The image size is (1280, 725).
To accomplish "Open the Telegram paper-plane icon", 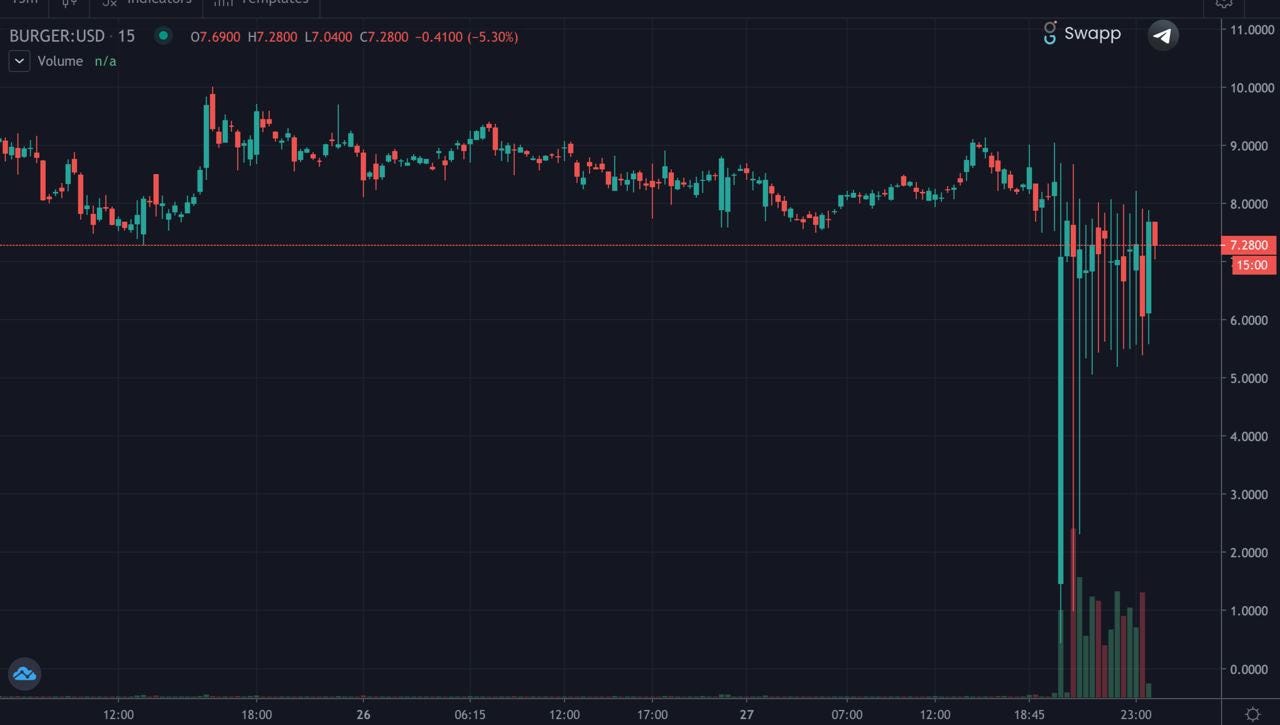I will pos(1162,35).
